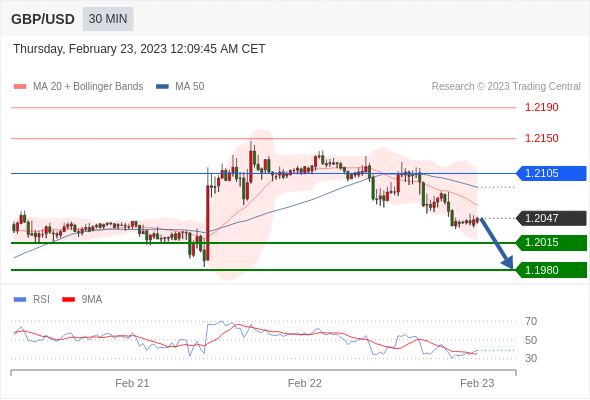
Task: Toggle the RSI legend label
Action: point(41,300)
